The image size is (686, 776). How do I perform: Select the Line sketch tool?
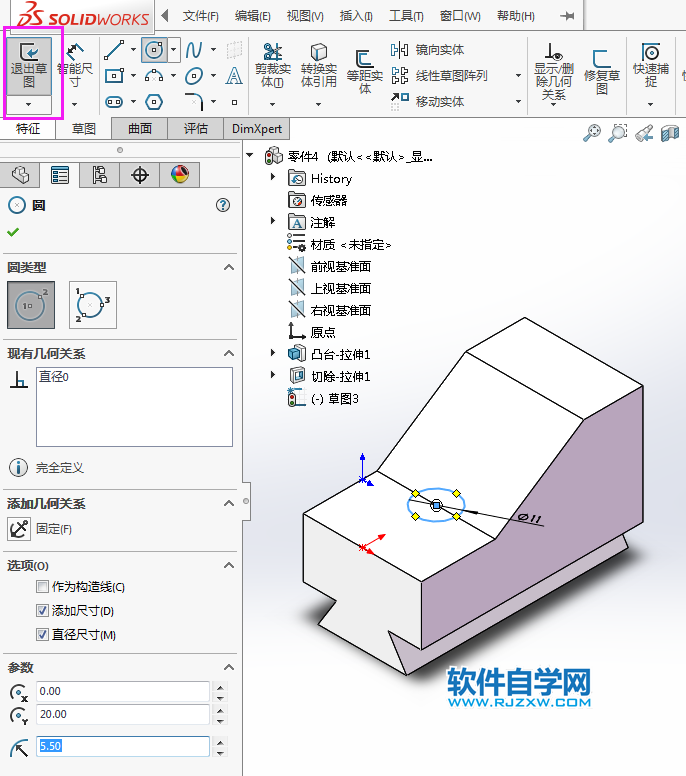click(114, 50)
